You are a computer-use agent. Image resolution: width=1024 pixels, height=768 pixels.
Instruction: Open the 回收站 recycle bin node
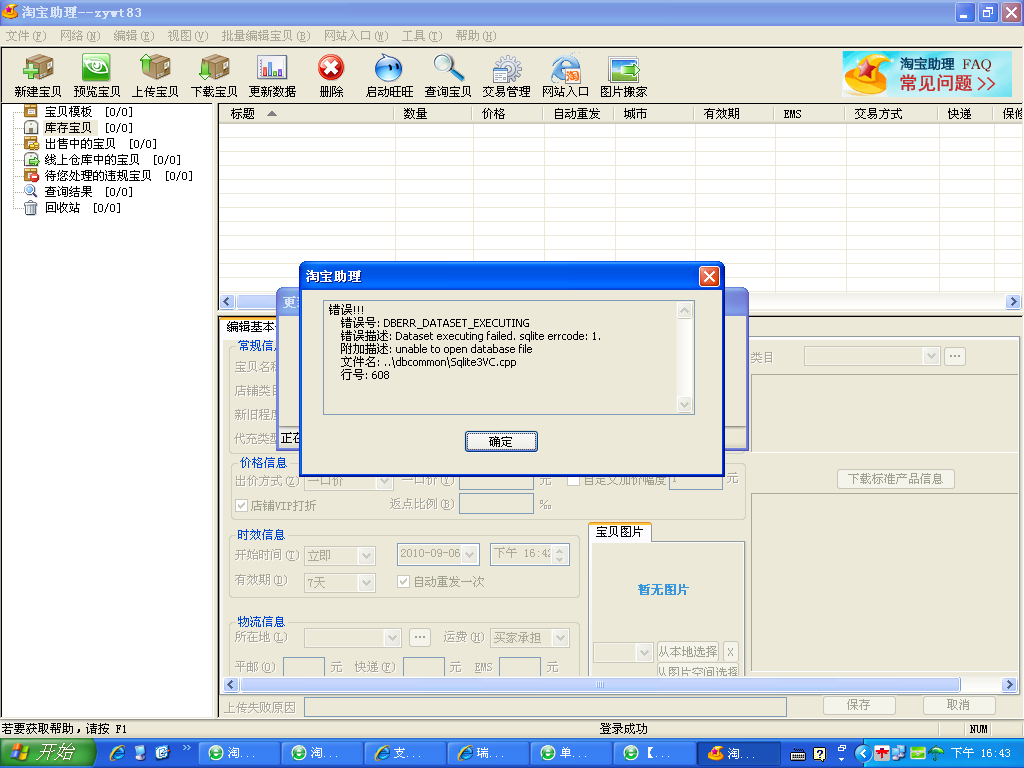point(62,208)
